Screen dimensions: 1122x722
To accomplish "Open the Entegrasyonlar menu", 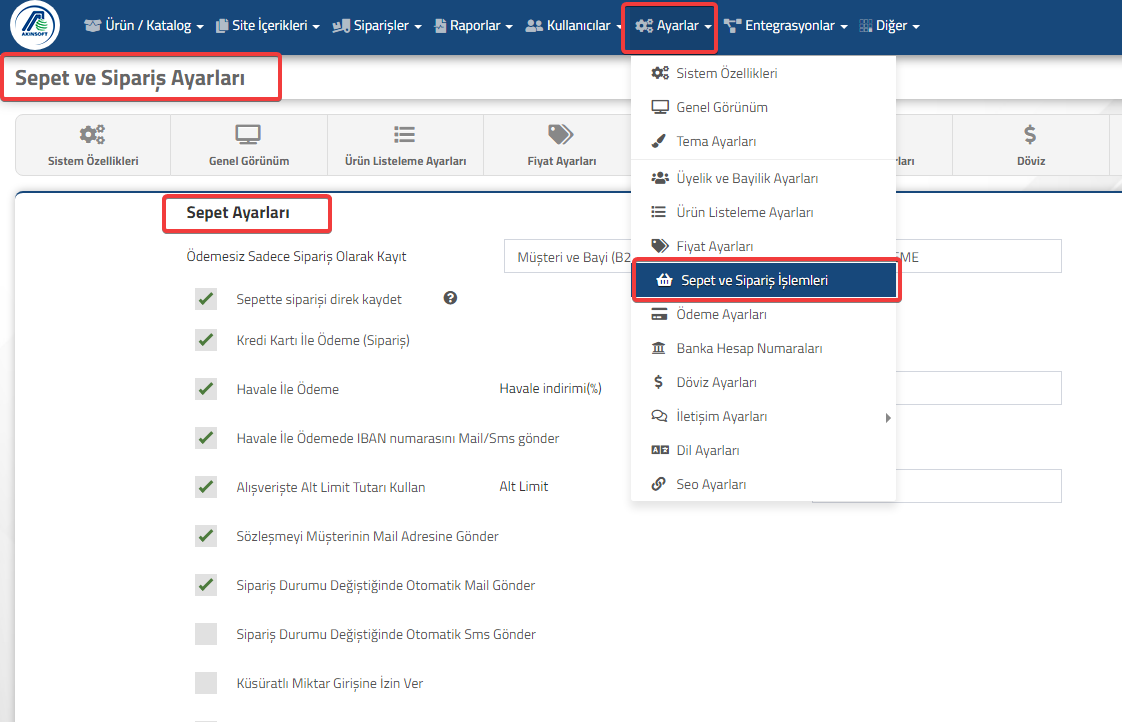I will coord(786,26).
